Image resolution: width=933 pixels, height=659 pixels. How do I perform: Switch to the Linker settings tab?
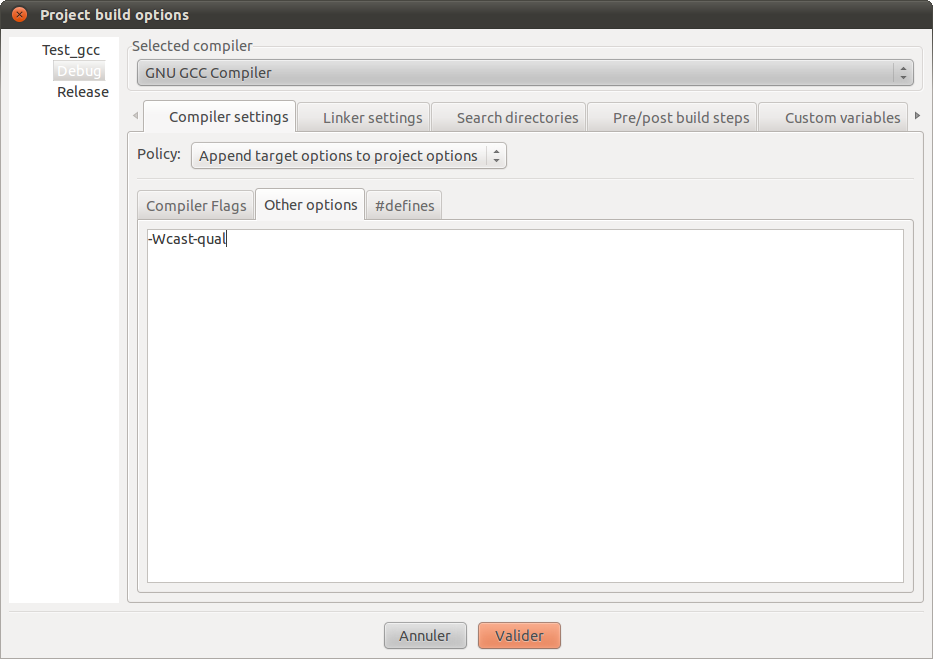pos(364,117)
